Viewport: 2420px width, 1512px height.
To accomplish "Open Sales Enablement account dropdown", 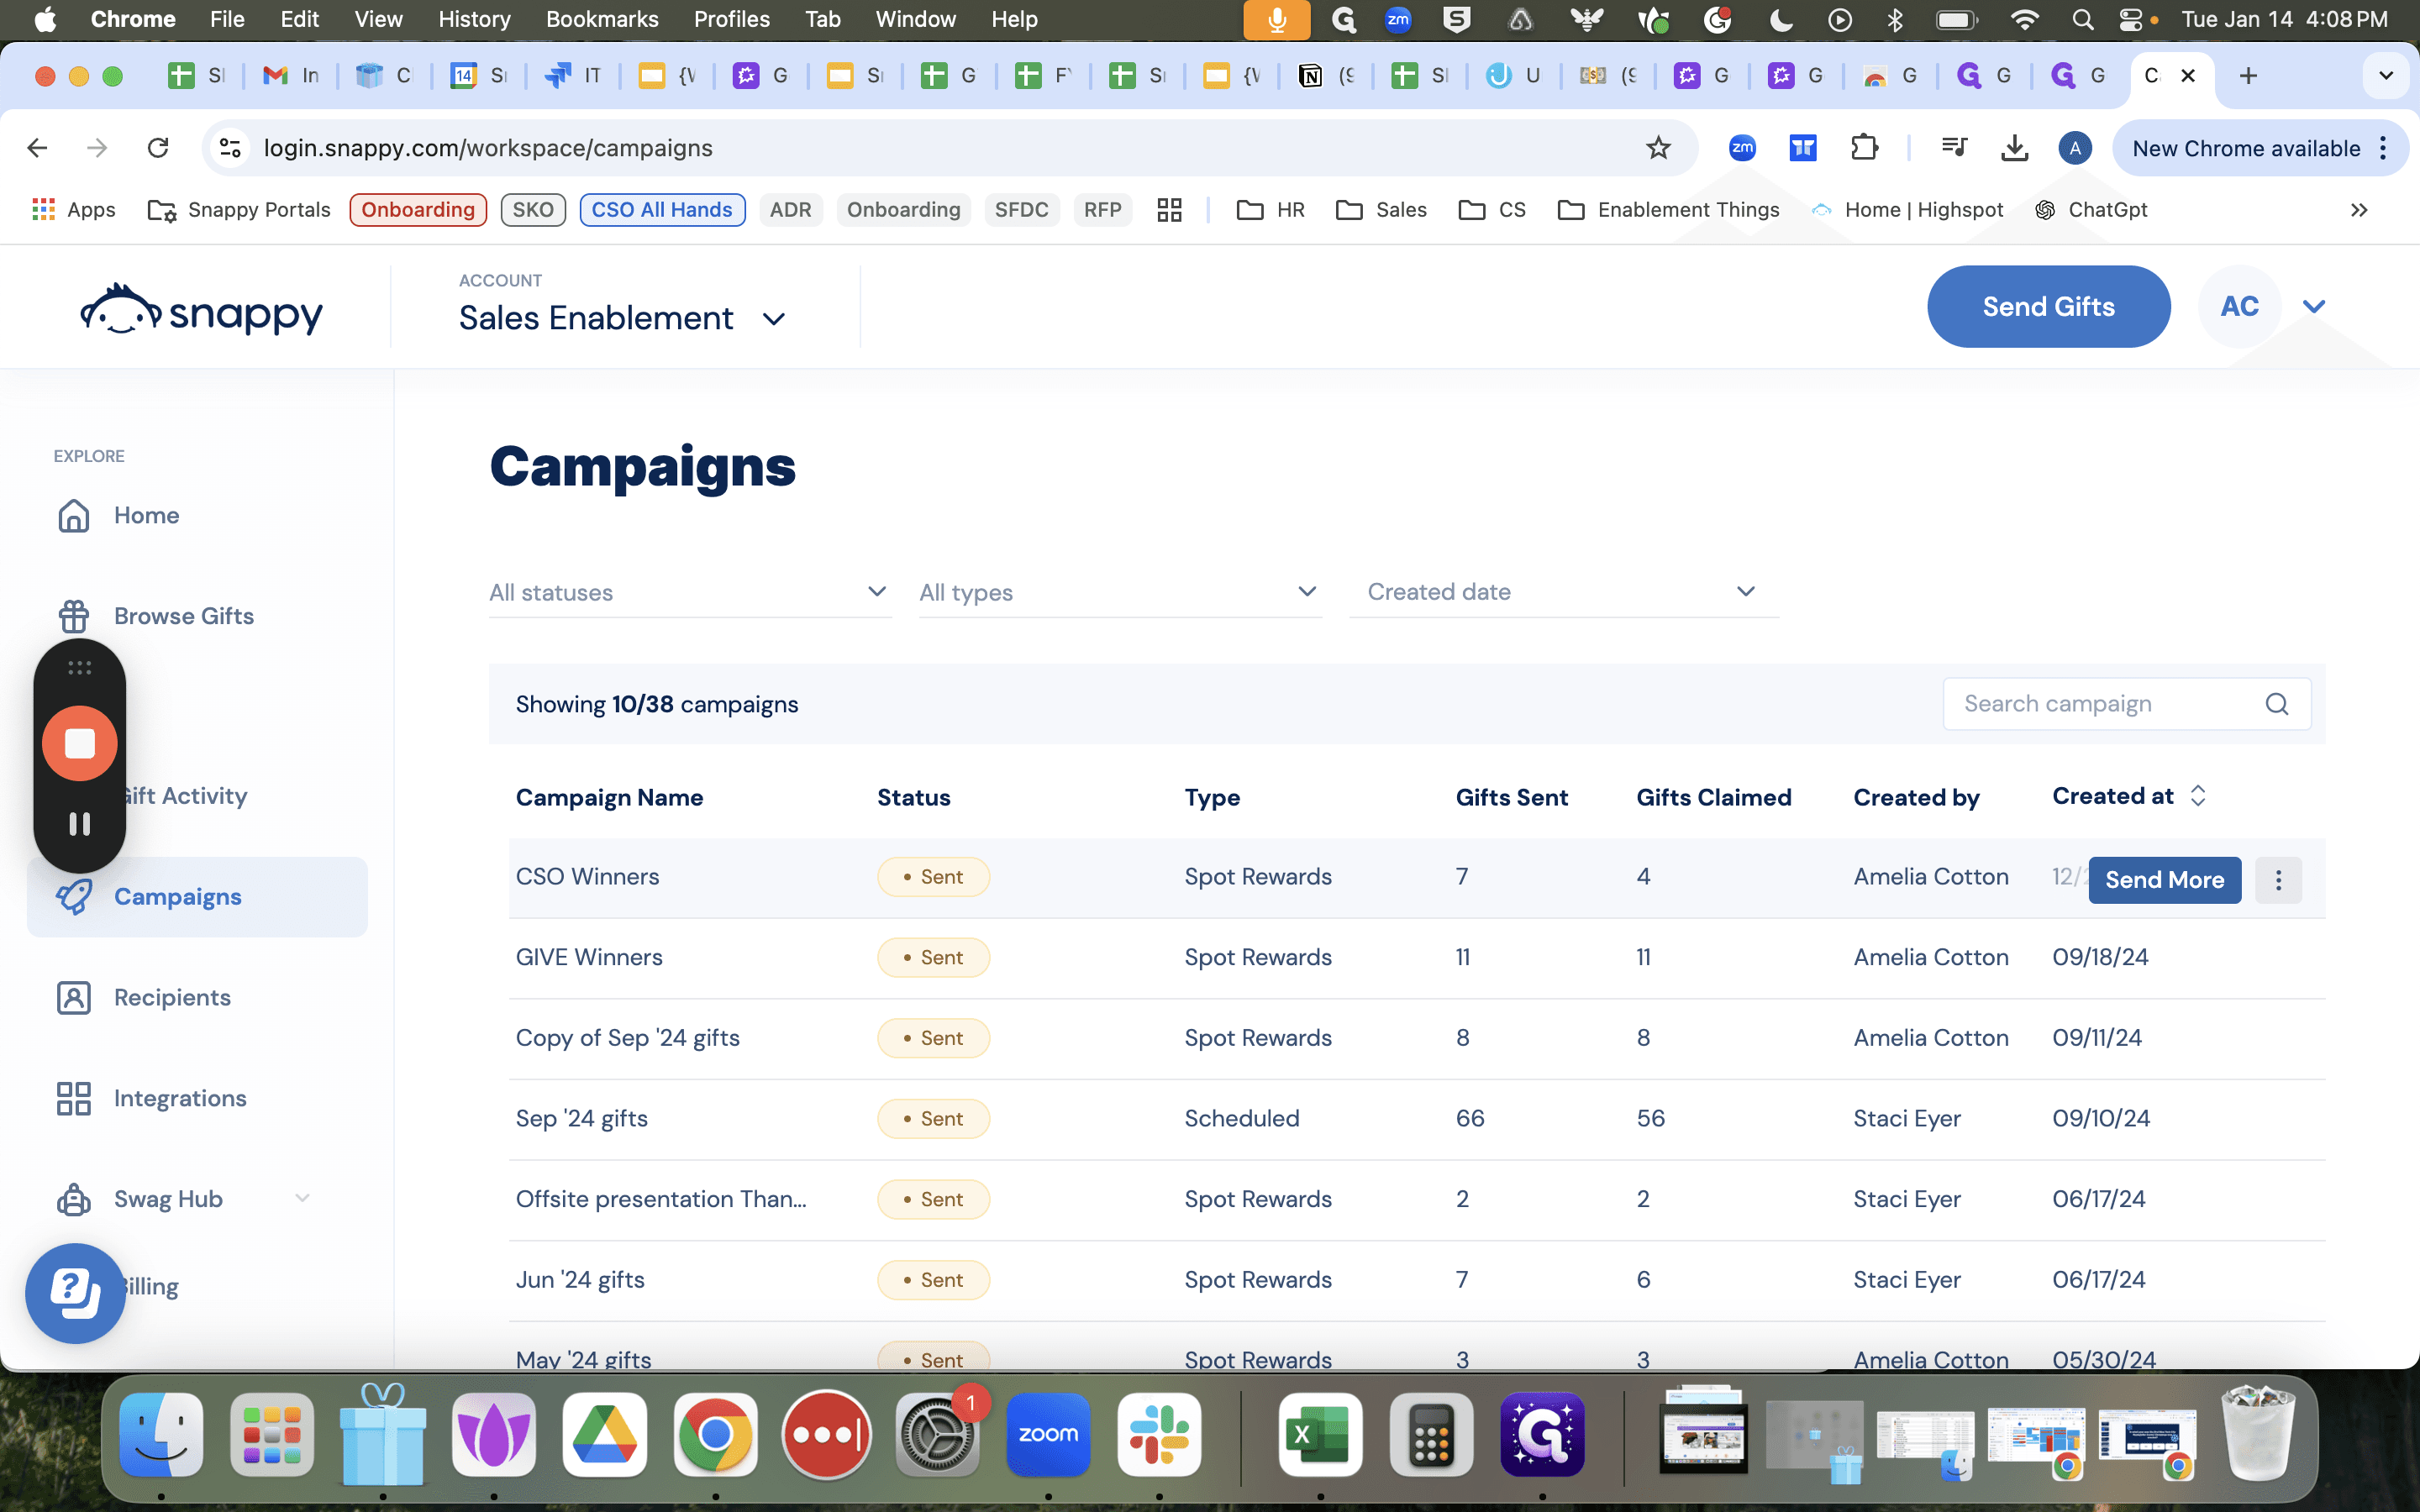I will point(621,318).
